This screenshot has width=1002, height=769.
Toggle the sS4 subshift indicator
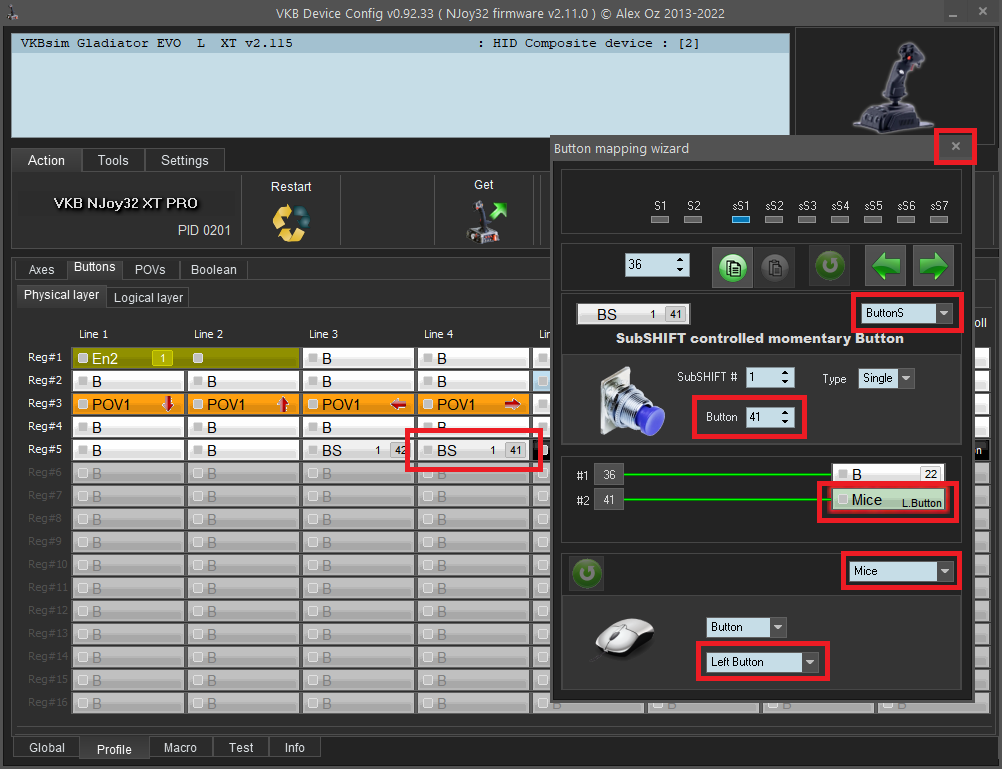pos(840,219)
